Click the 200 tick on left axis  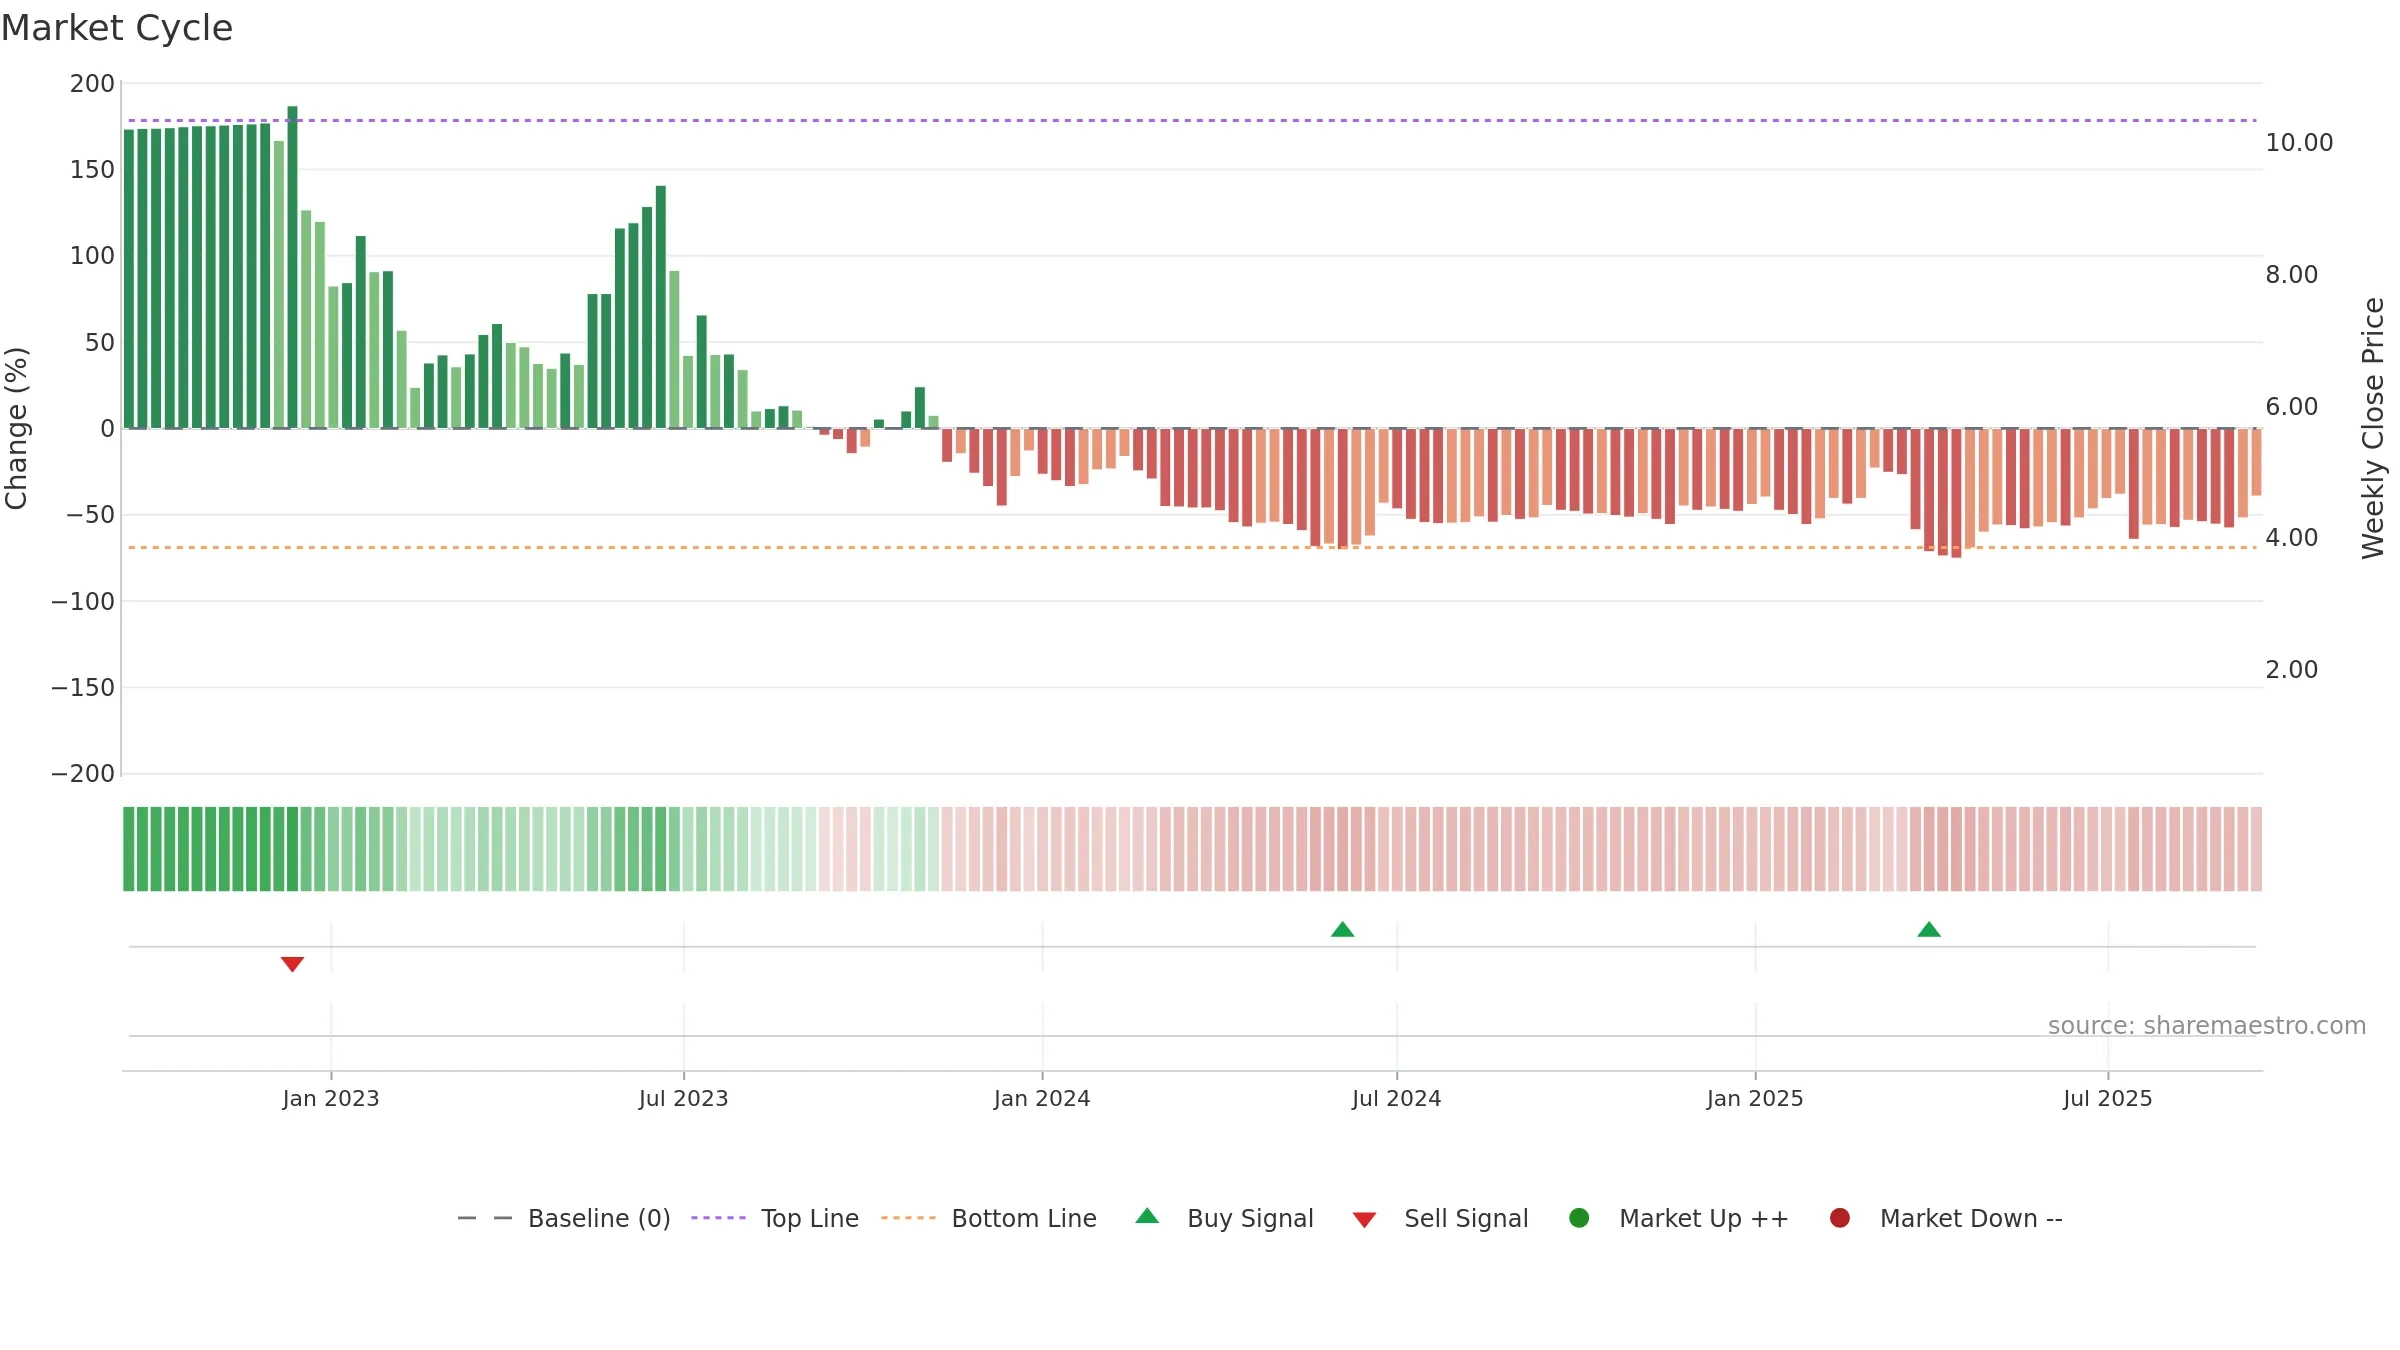click(92, 84)
